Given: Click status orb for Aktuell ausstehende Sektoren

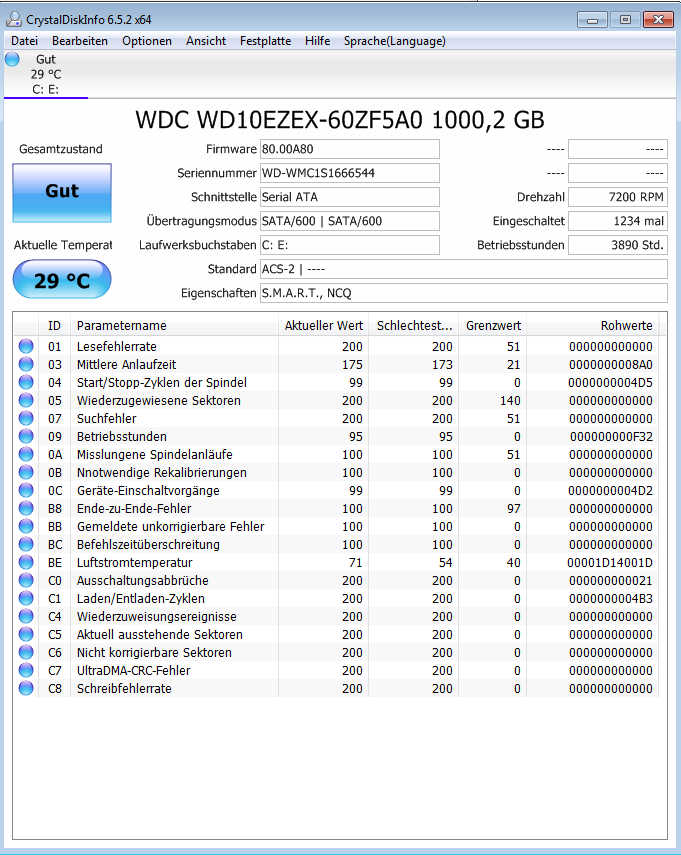Looking at the screenshot, I should pos(26,634).
